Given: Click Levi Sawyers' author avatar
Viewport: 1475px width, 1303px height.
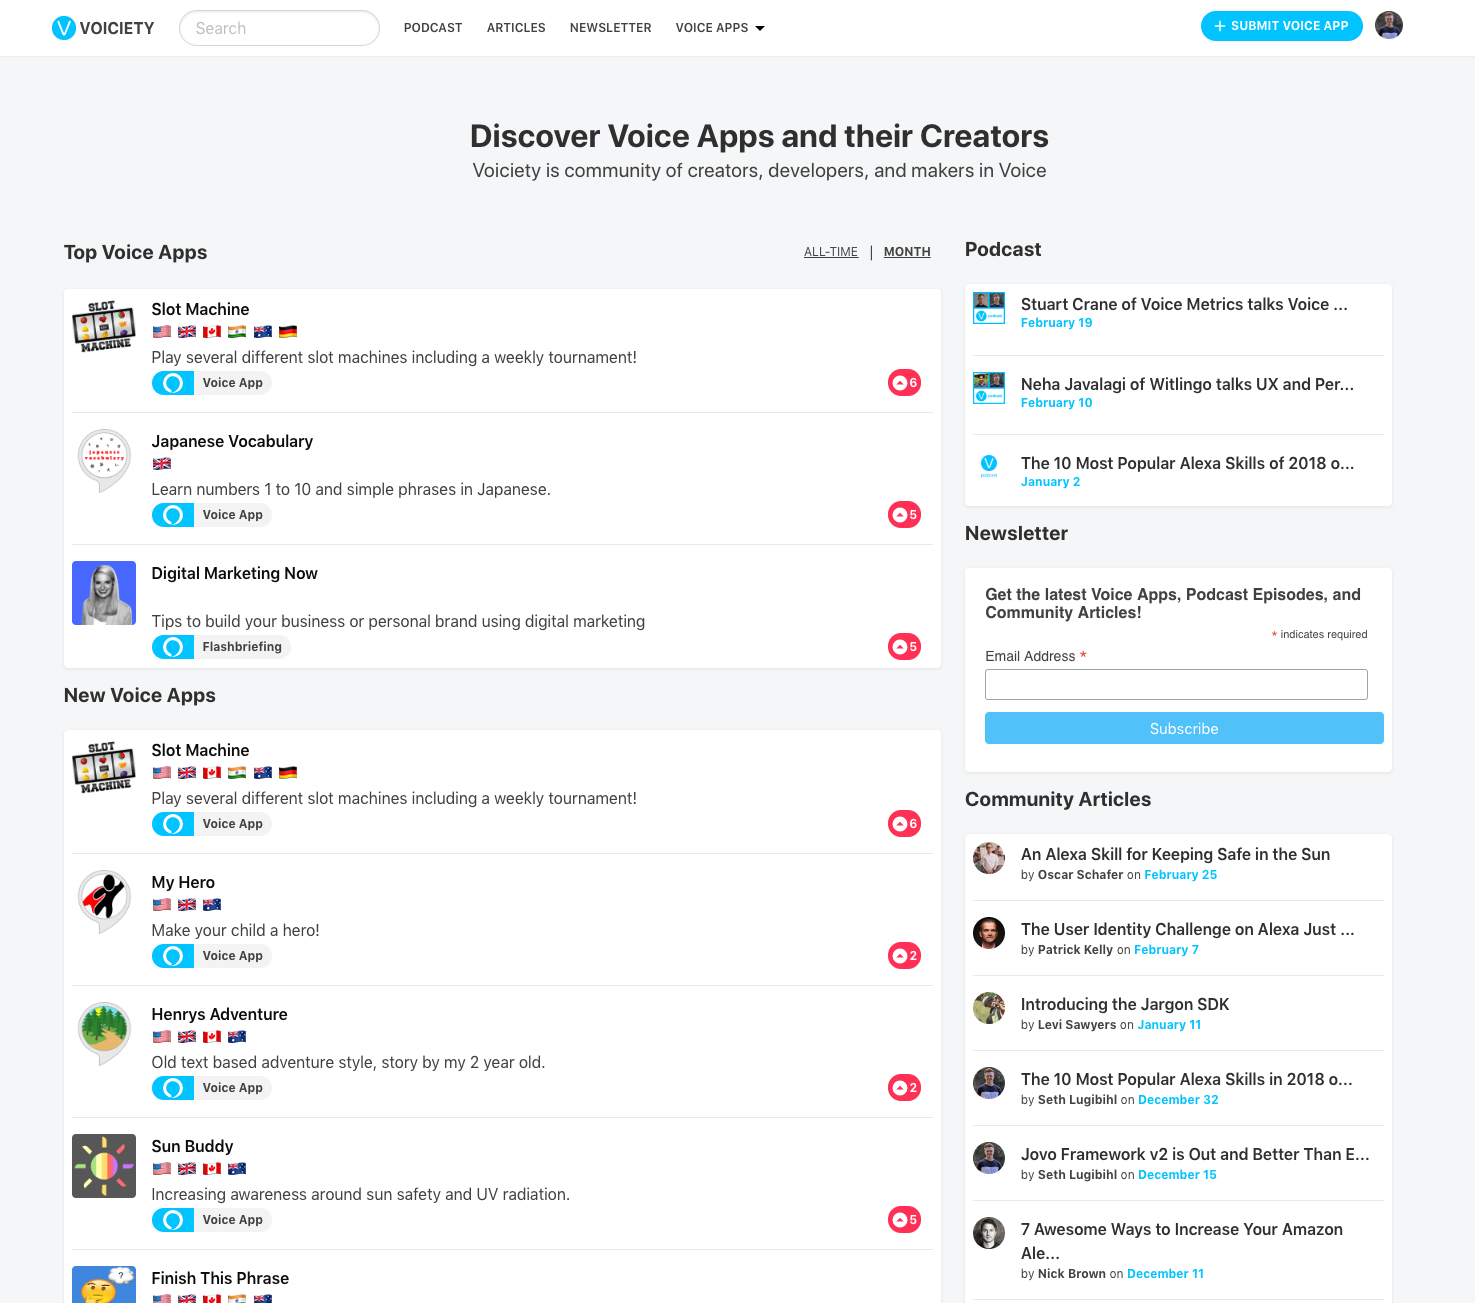Looking at the screenshot, I should click(989, 1008).
